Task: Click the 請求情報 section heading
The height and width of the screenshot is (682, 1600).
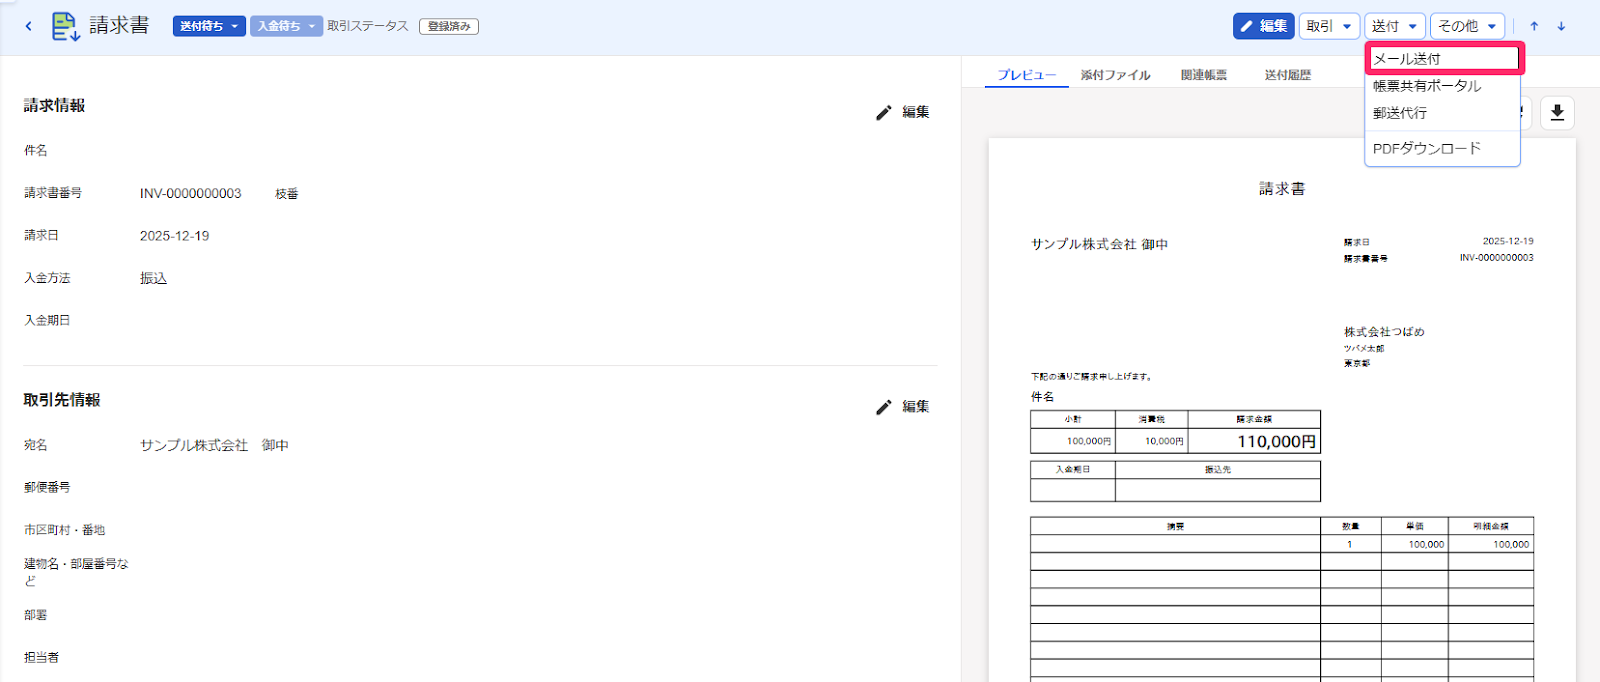Action: (x=55, y=105)
